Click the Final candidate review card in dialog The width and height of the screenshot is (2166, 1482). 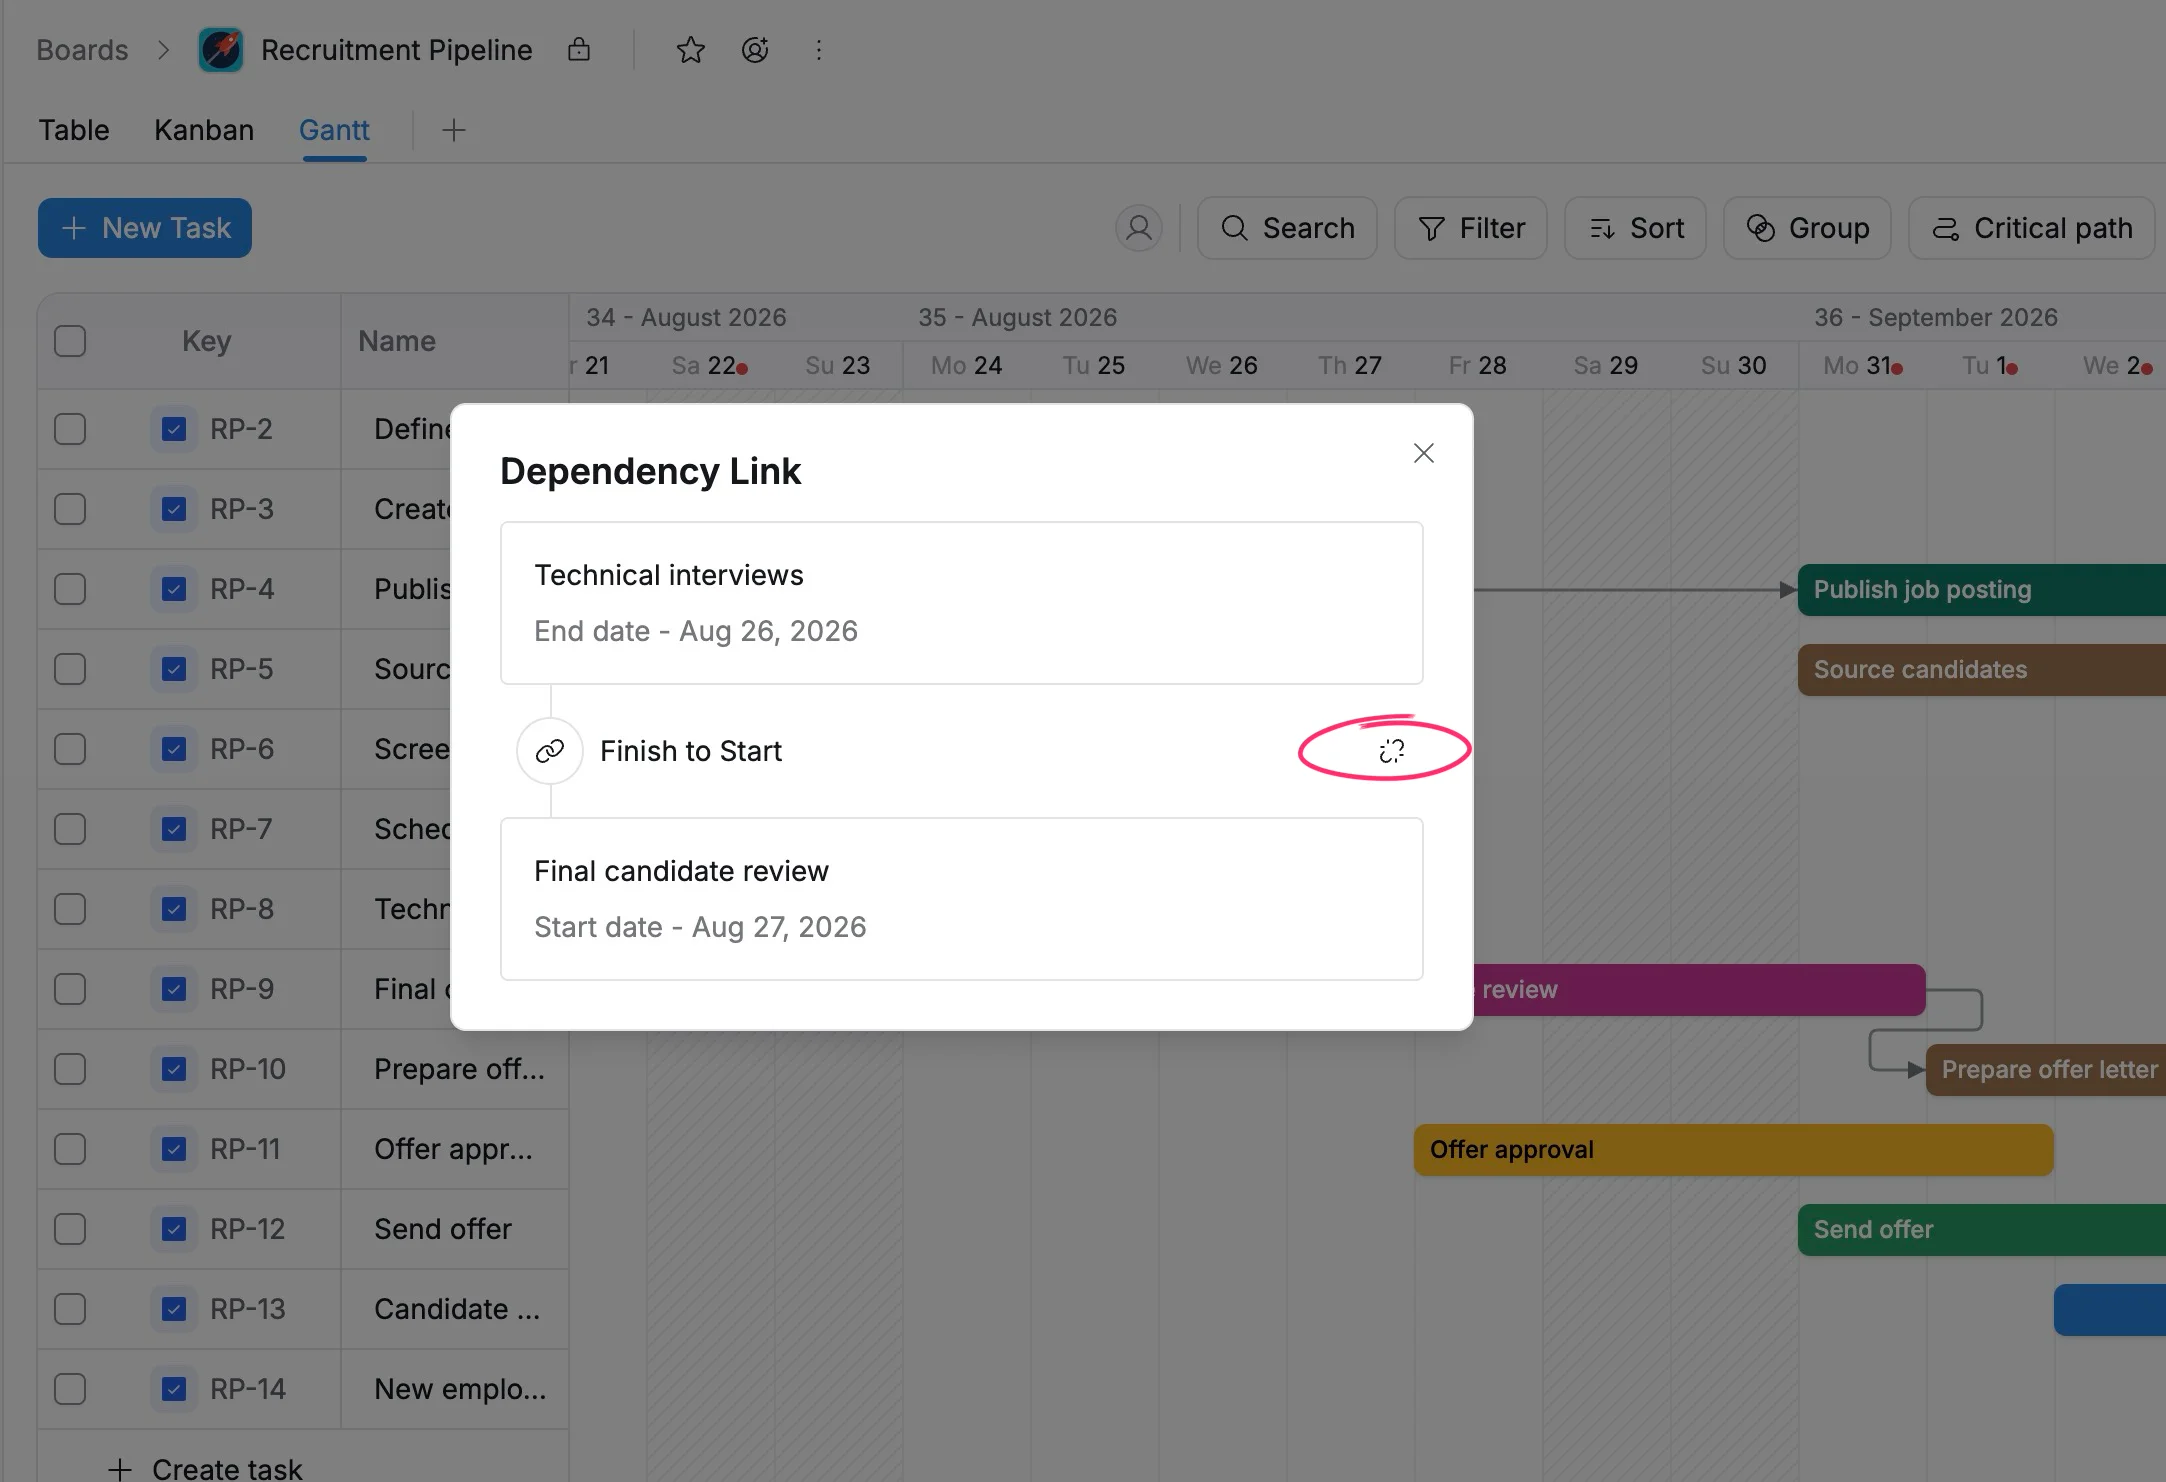coord(962,899)
